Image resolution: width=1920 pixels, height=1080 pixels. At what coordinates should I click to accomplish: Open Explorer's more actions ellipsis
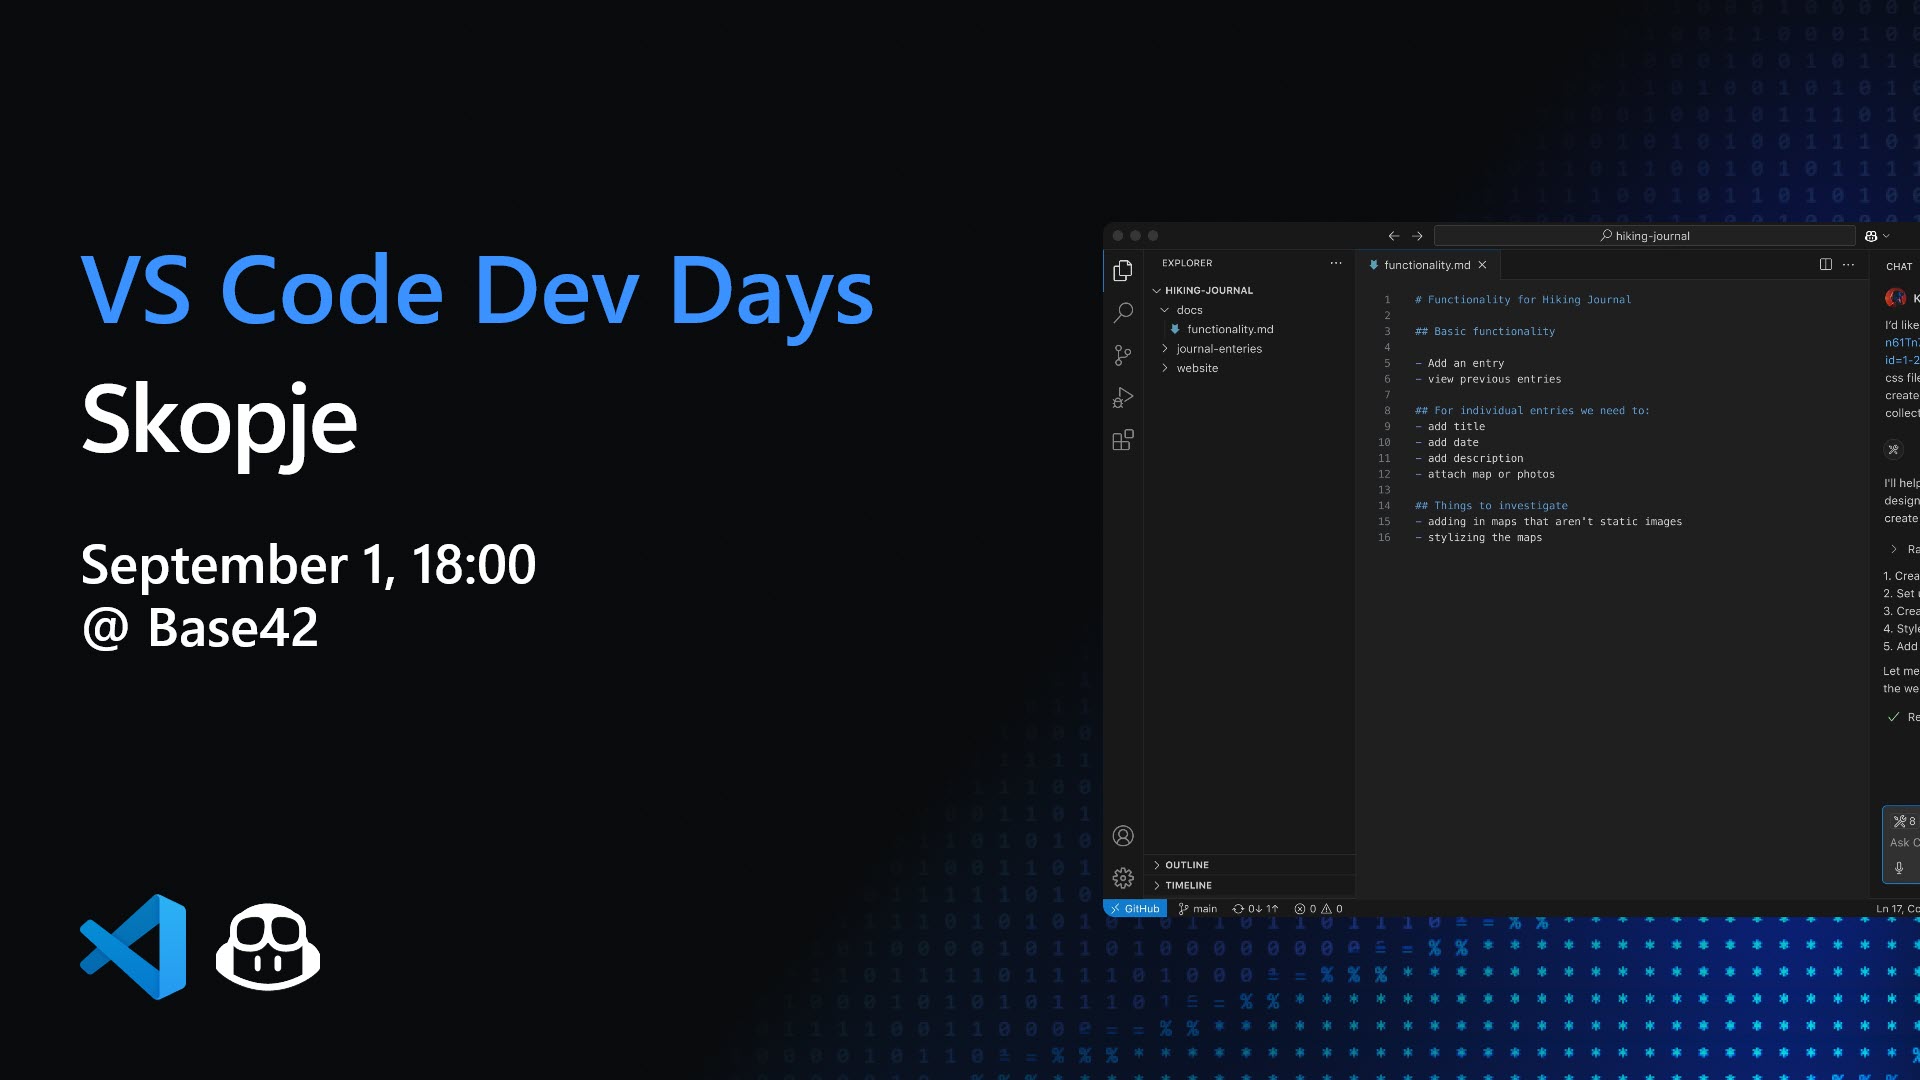pos(1336,263)
